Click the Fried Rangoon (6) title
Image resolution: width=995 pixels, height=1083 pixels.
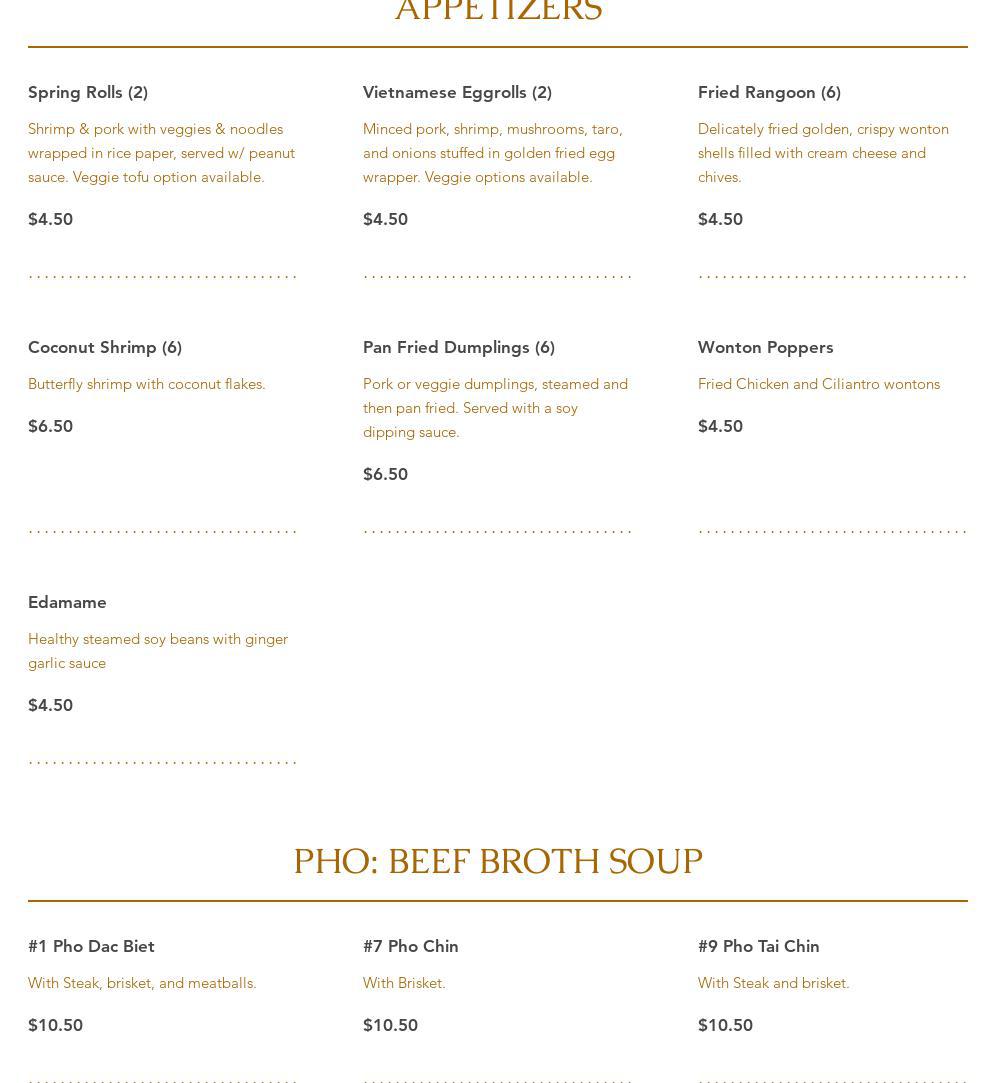tap(769, 92)
